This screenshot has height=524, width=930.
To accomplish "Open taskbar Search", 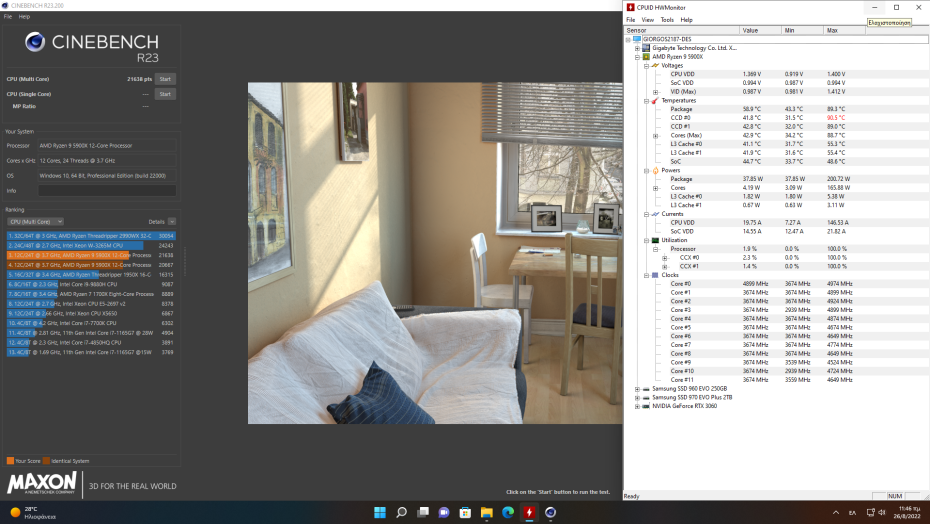I will coord(402,512).
